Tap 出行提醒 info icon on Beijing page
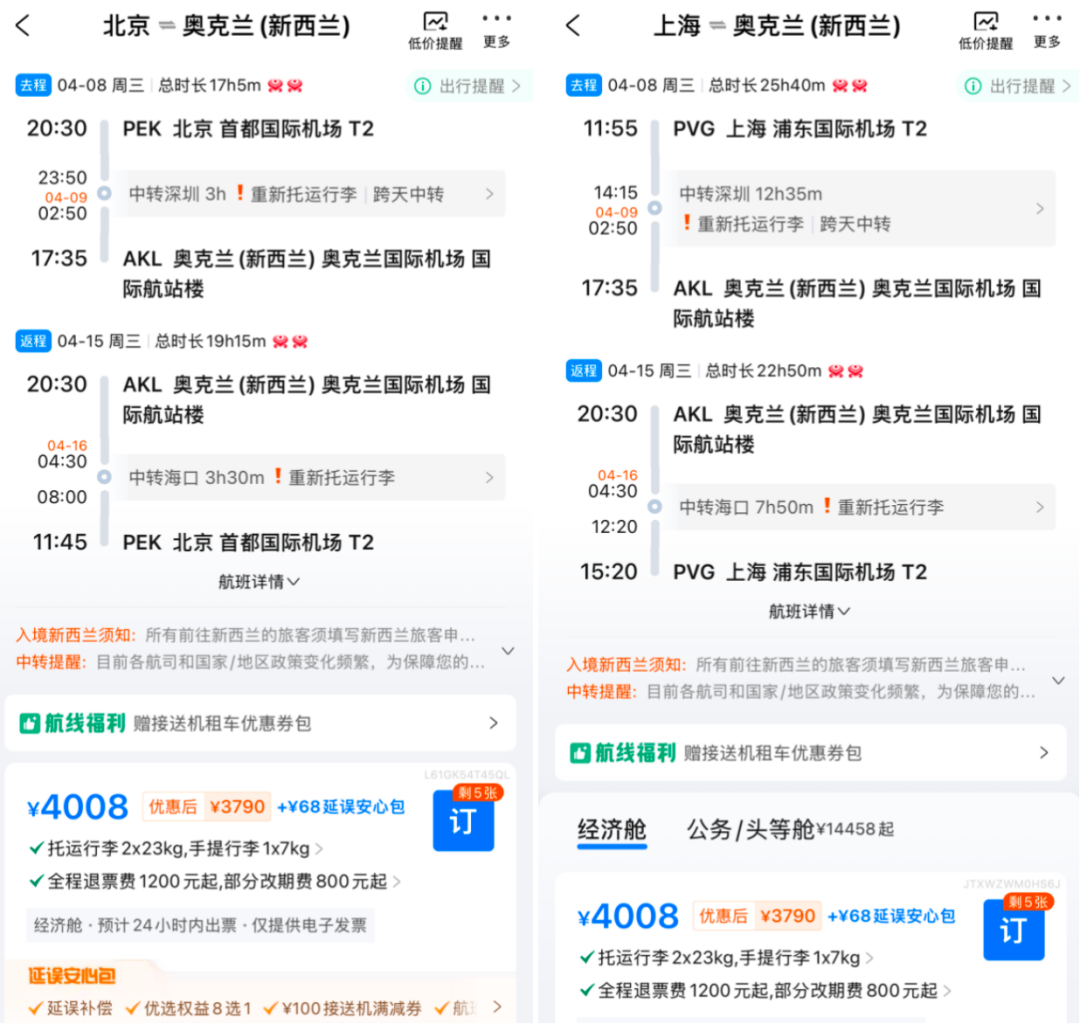Viewport: 1080px width, 1024px height. coord(423,86)
